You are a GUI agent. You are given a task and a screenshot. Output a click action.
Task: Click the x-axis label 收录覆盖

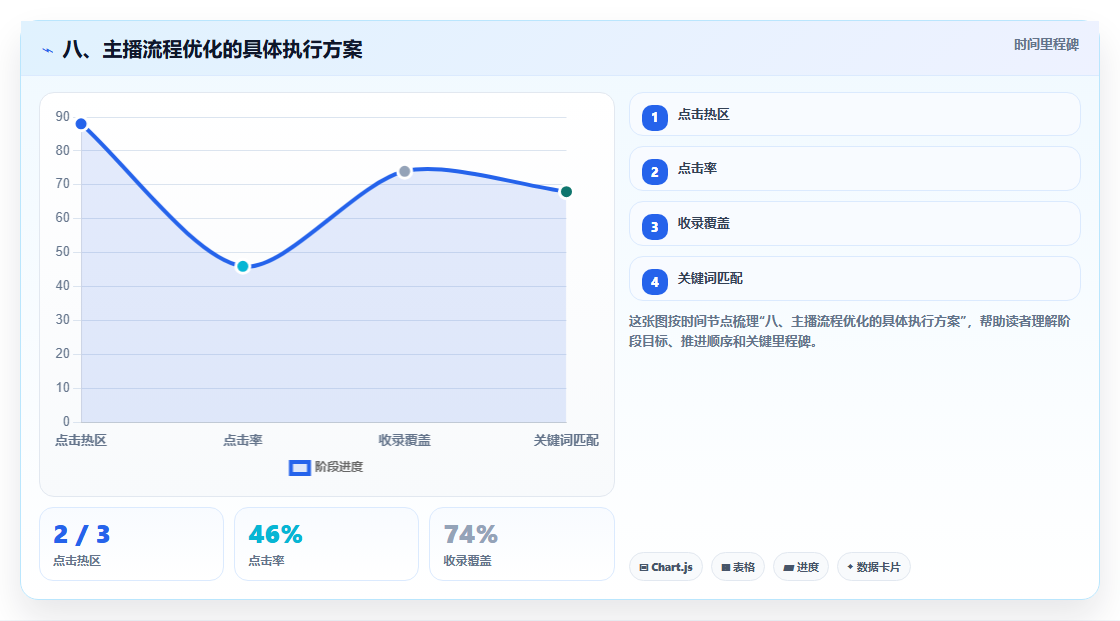click(x=404, y=440)
